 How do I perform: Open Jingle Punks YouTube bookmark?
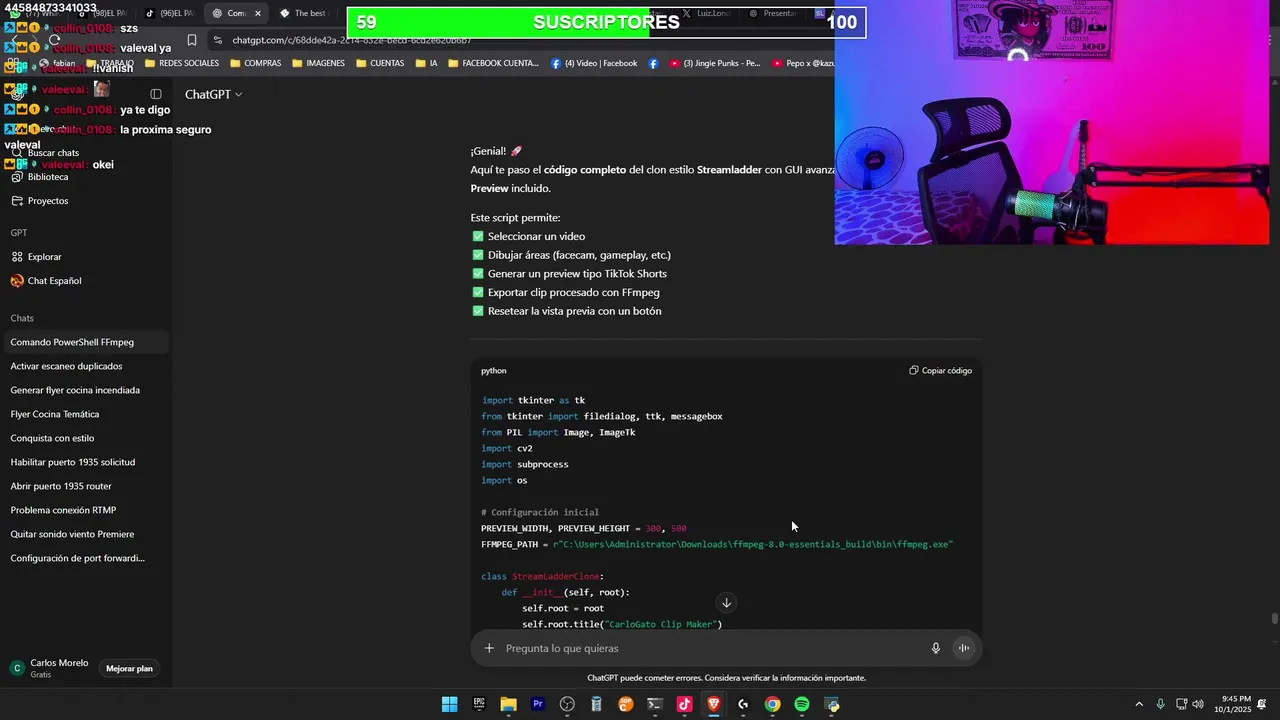point(715,63)
